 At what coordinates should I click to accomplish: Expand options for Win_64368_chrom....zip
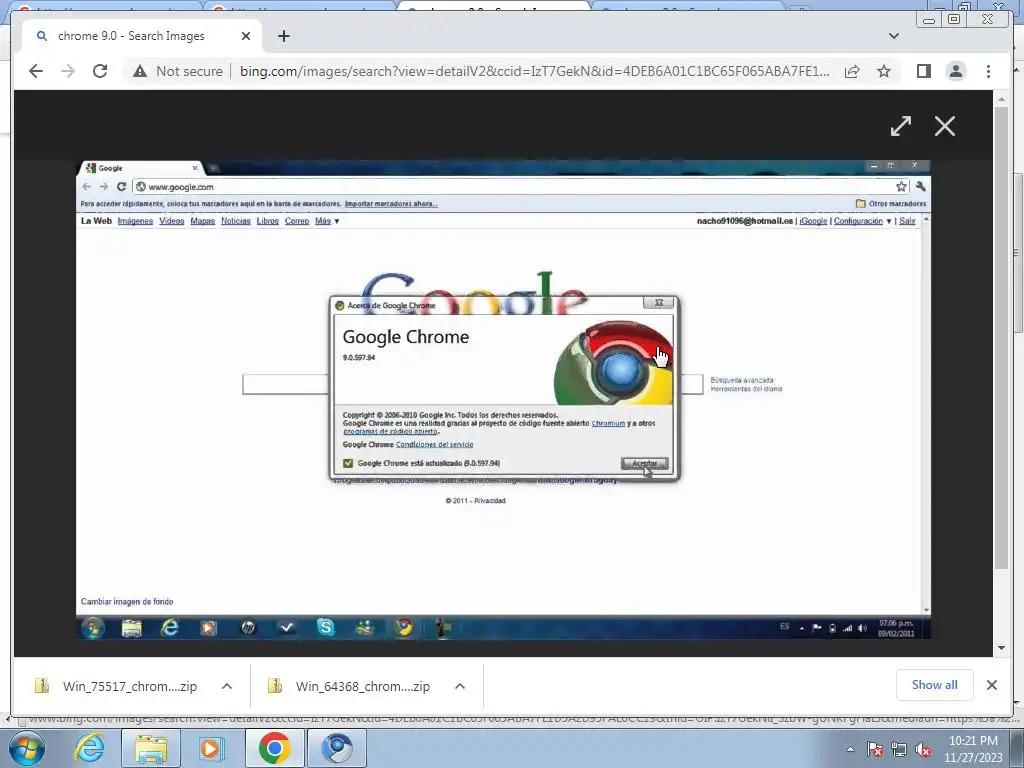click(x=460, y=686)
